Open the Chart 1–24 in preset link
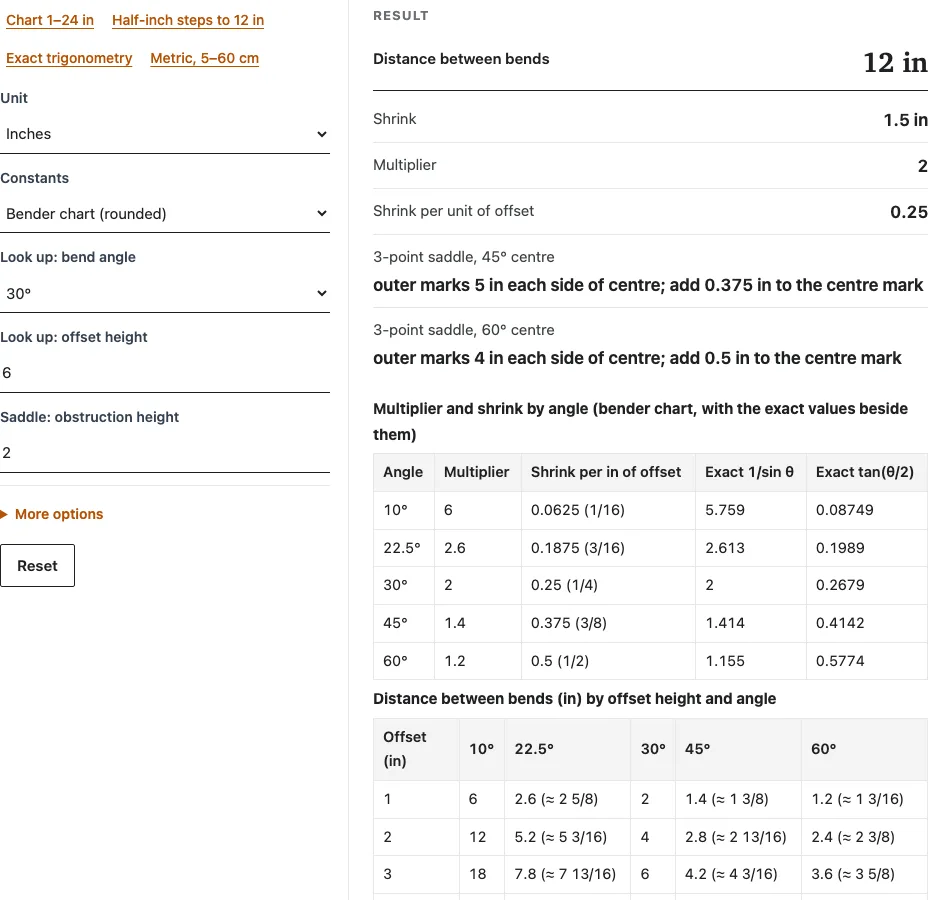Screen dimensions: 928x900 click(50, 20)
